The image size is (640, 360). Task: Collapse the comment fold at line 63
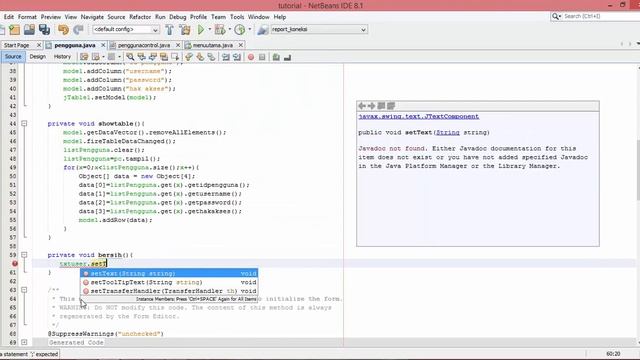(24, 290)
